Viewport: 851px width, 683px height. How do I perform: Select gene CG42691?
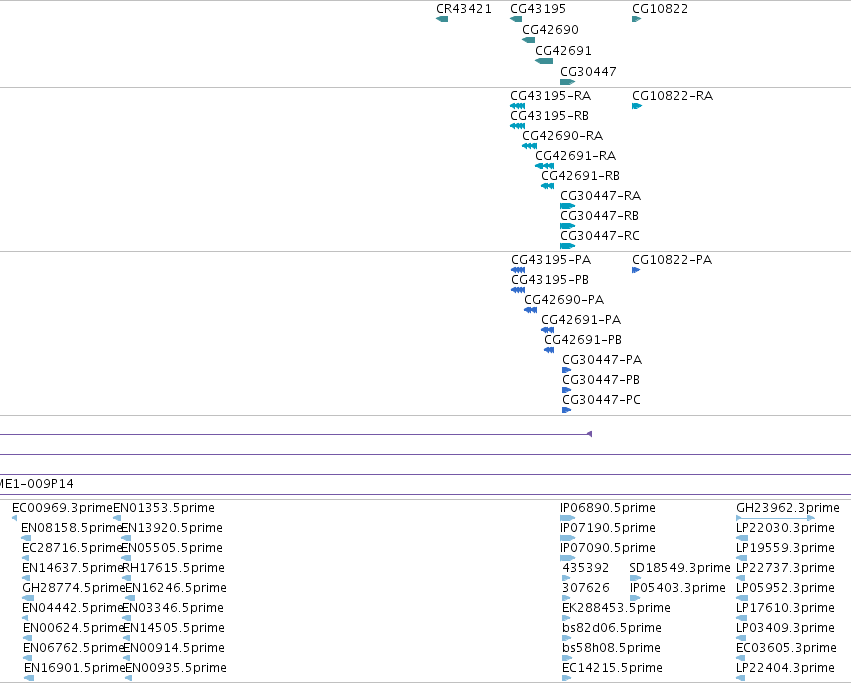click(544, 61)
